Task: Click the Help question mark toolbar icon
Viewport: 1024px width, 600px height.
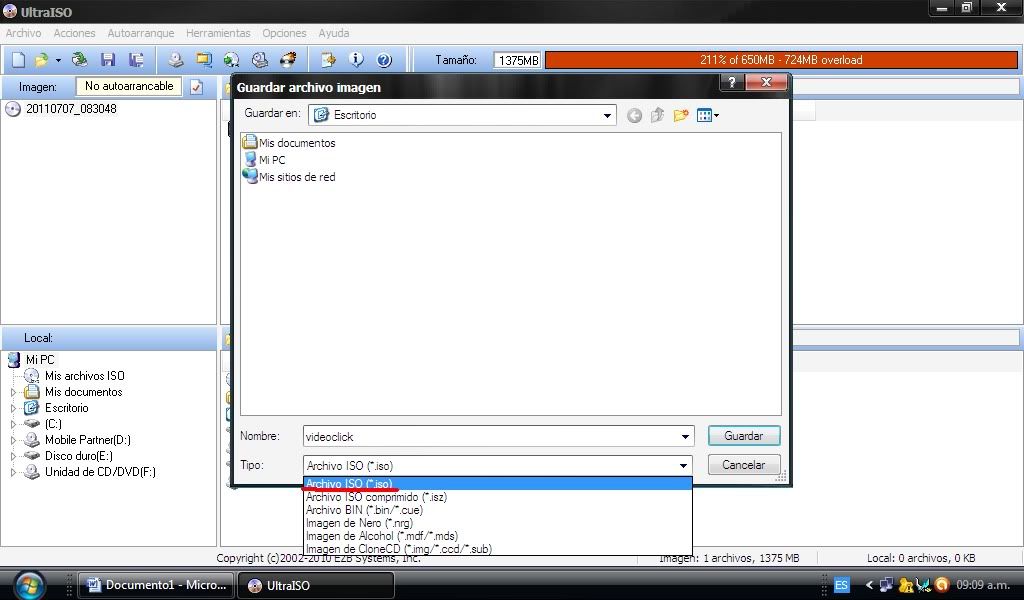Action: pos(384,60)
